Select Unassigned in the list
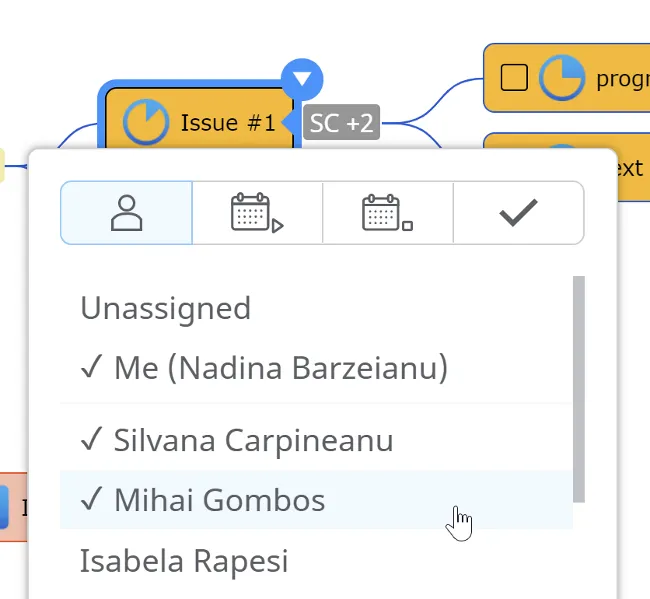The width and height of the screenshot is (650, 599). tap(166, 308)
